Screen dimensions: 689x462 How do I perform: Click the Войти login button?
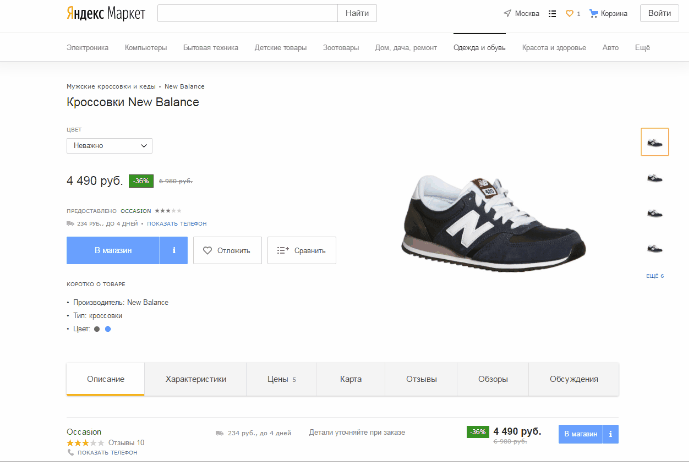(659, 13)
